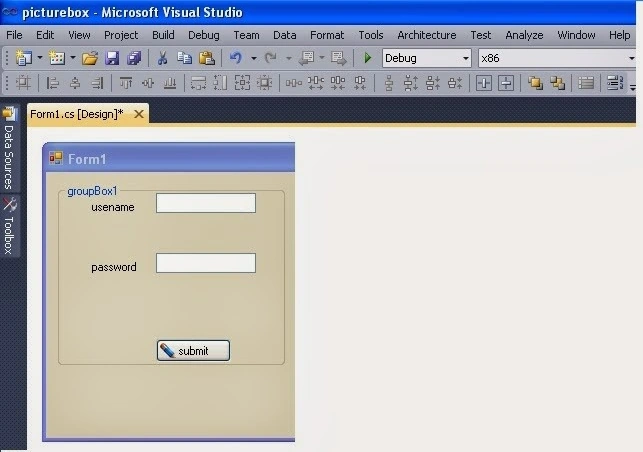Screen dimensions: 643x452
Task: Start debugging with the green play icon
Action: coord(368,58)
